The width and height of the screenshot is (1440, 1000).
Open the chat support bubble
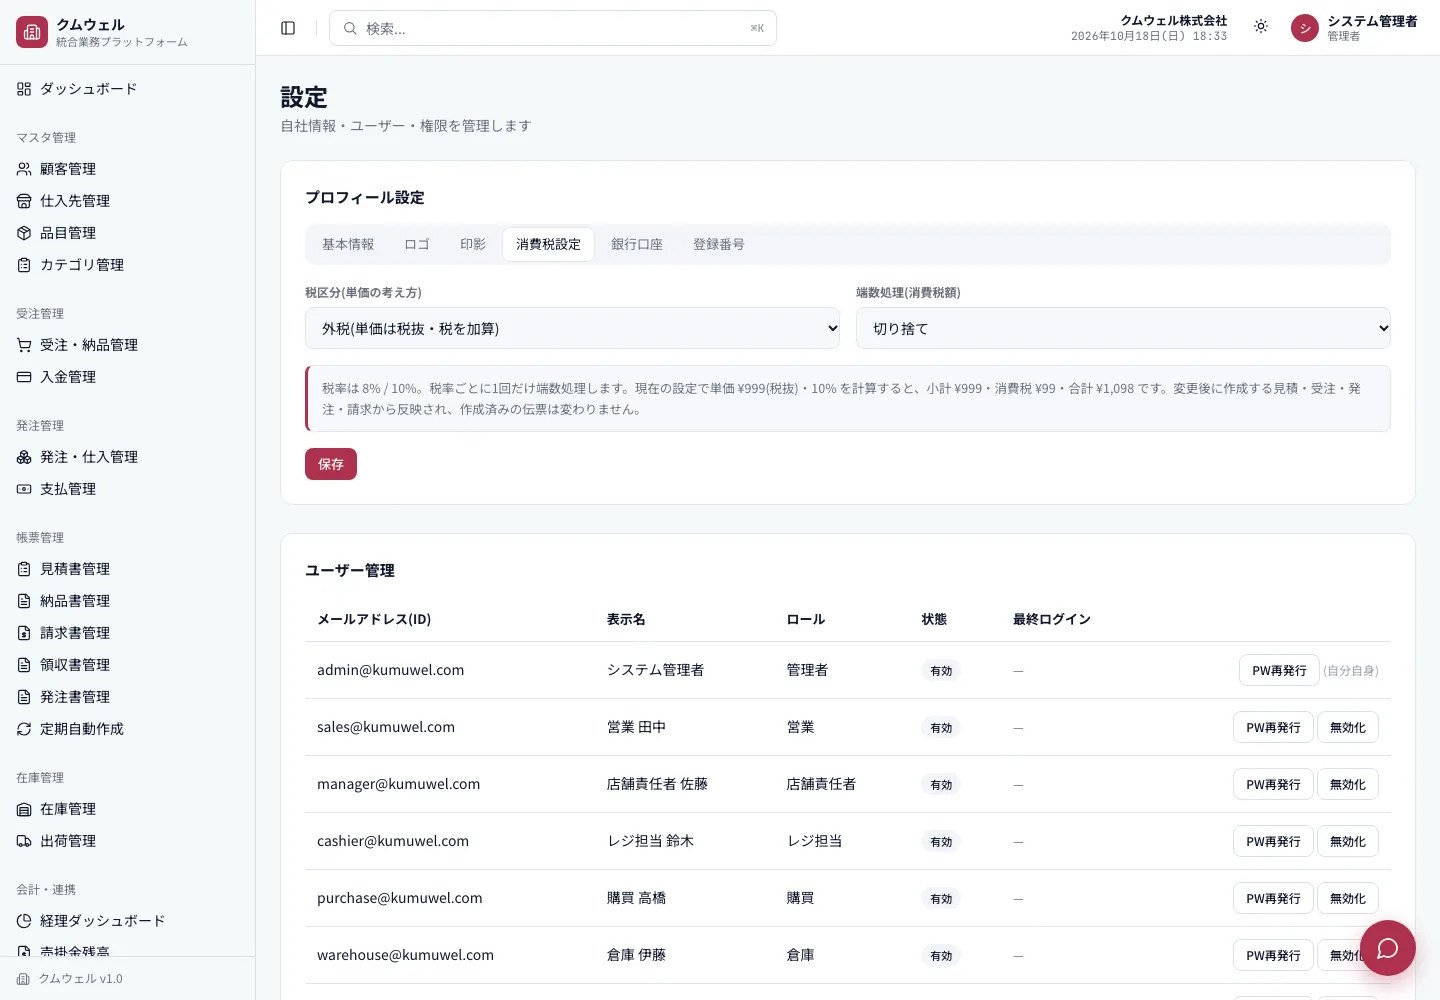(1387, 948)
